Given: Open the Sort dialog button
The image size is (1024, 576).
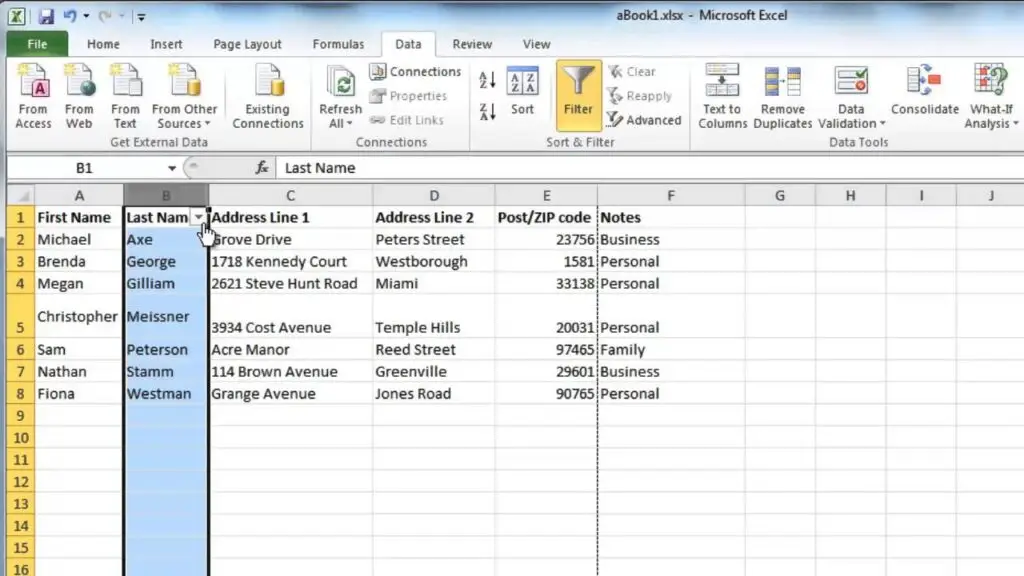Looking at the screenshot, I should [522, 93].
